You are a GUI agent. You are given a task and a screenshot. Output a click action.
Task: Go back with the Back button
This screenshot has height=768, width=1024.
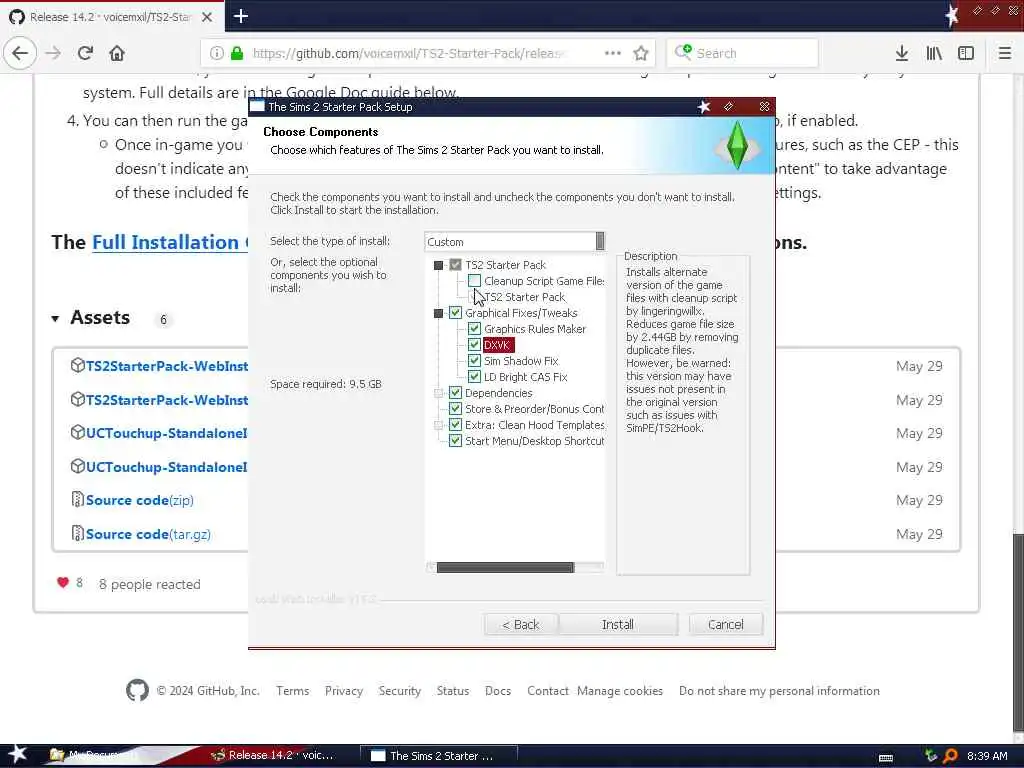520,624
